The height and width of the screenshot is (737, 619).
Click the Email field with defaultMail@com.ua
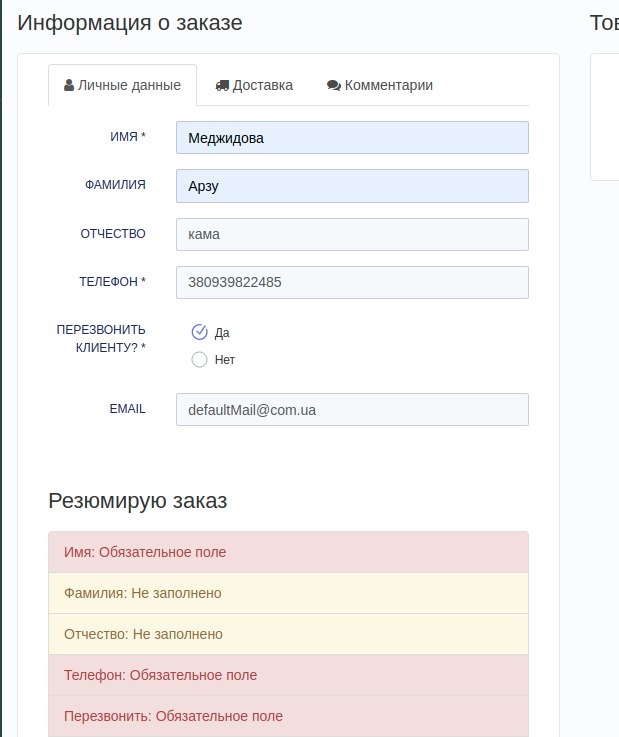coord(353,410)
